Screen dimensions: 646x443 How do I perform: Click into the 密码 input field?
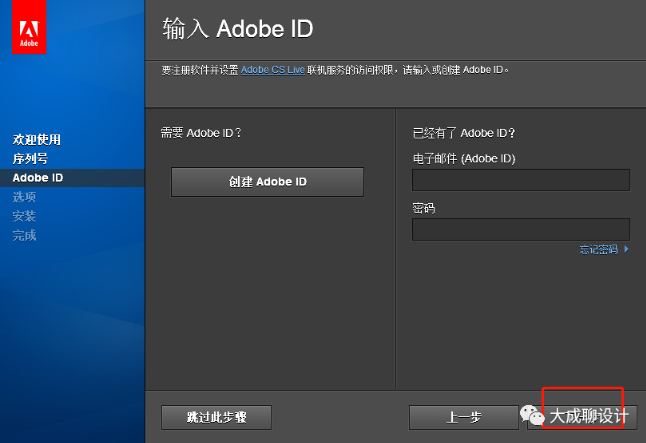click(x=520, y=229)
